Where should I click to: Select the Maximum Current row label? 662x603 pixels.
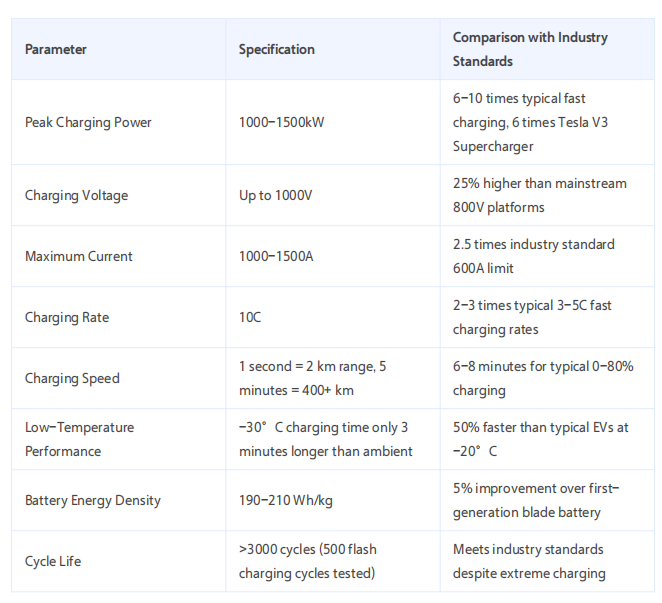pyautogui.click(x=79, y=256)
